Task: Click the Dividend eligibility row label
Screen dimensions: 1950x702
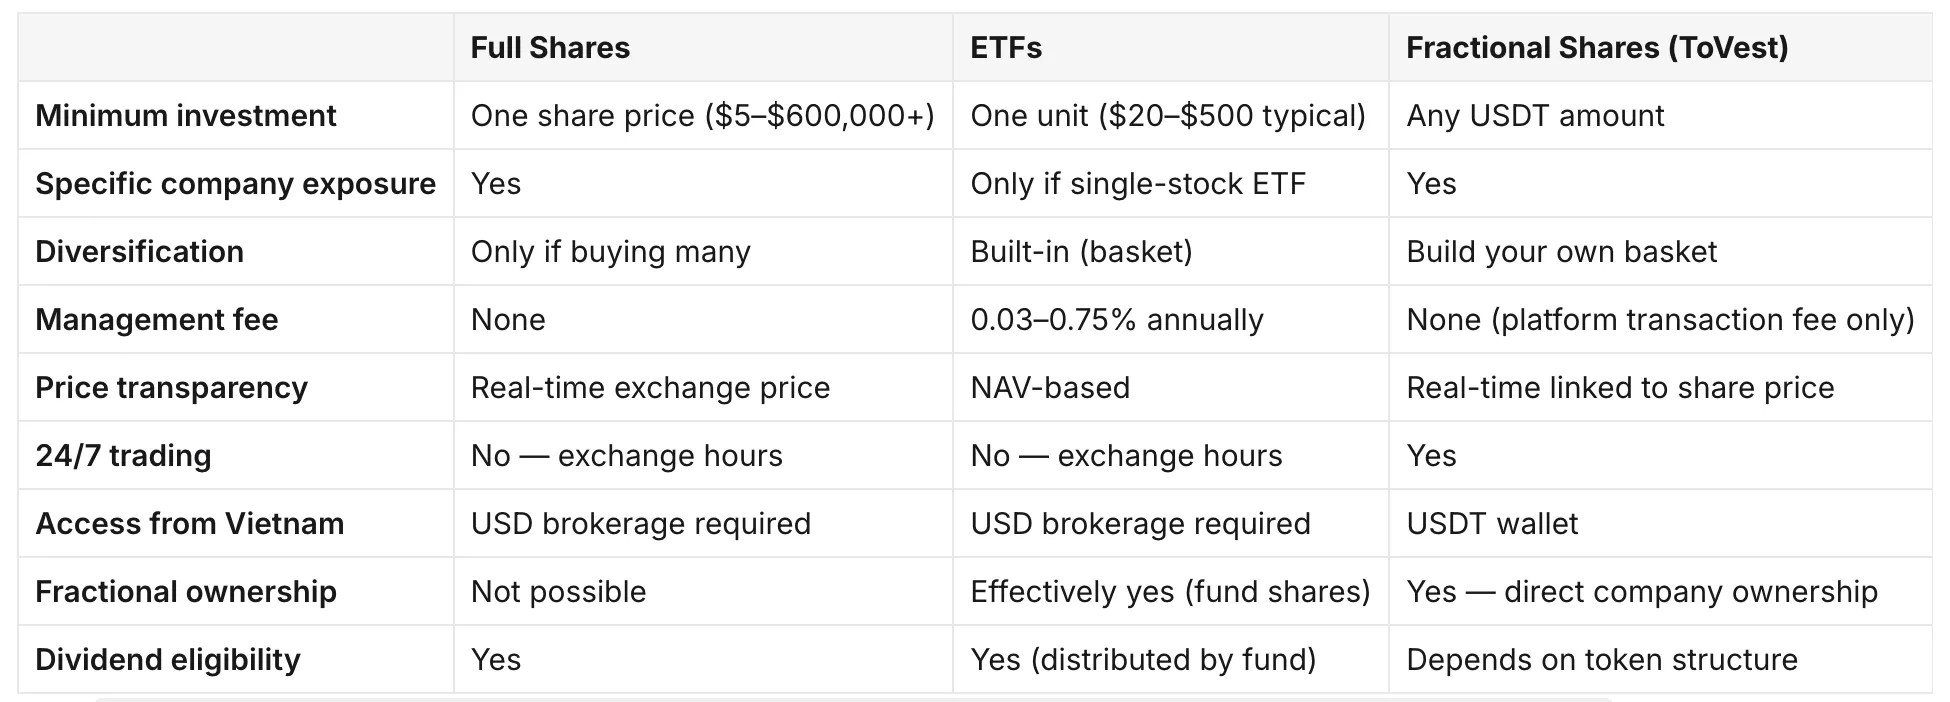Action: [168, 660]
